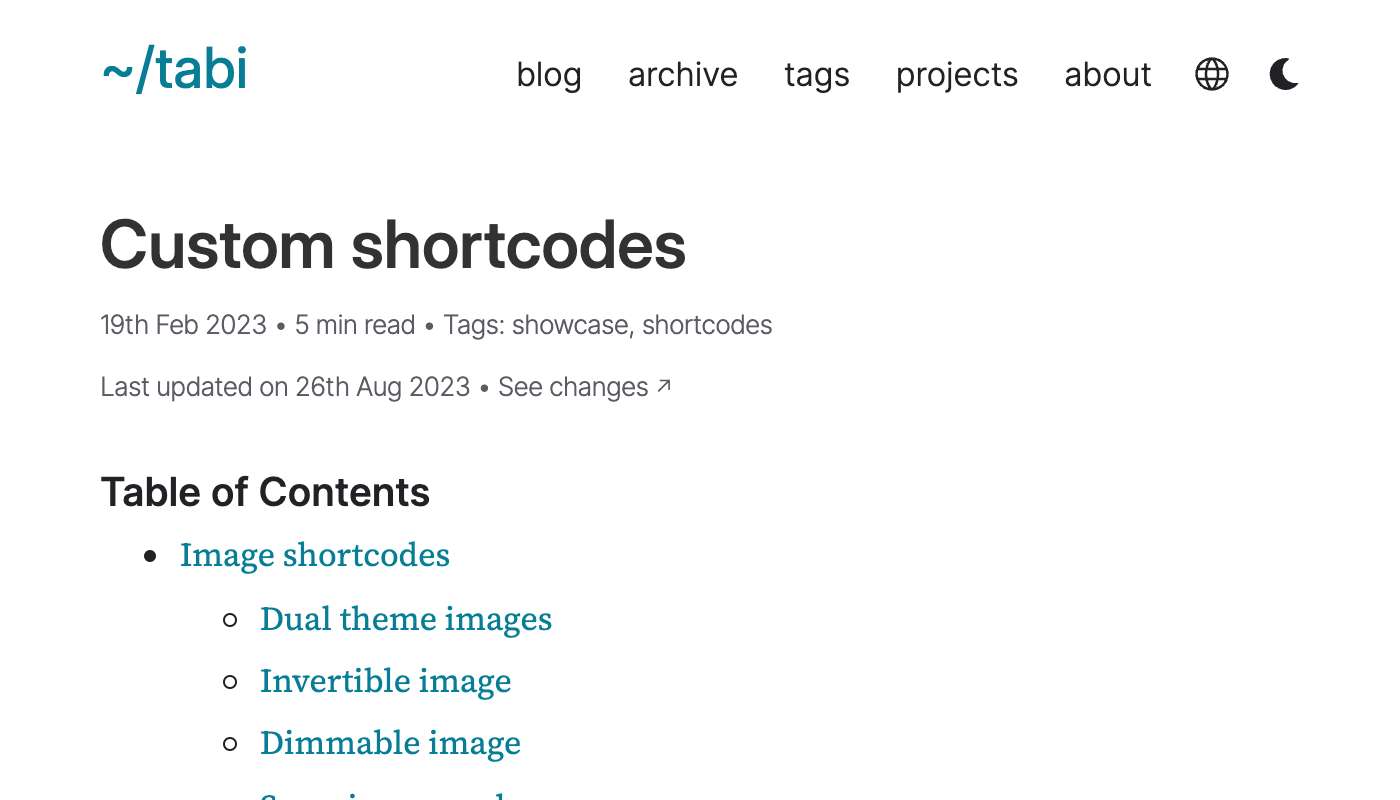Click the external link arrow next to See changes
The width and height of the screenshot is (1400, 800).
click(664, 385)
